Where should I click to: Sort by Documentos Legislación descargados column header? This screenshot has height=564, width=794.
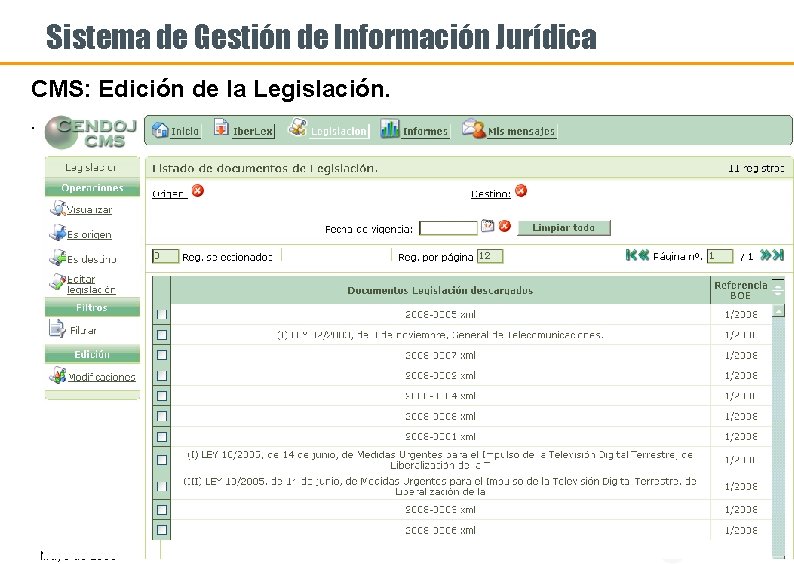point(440,290)
